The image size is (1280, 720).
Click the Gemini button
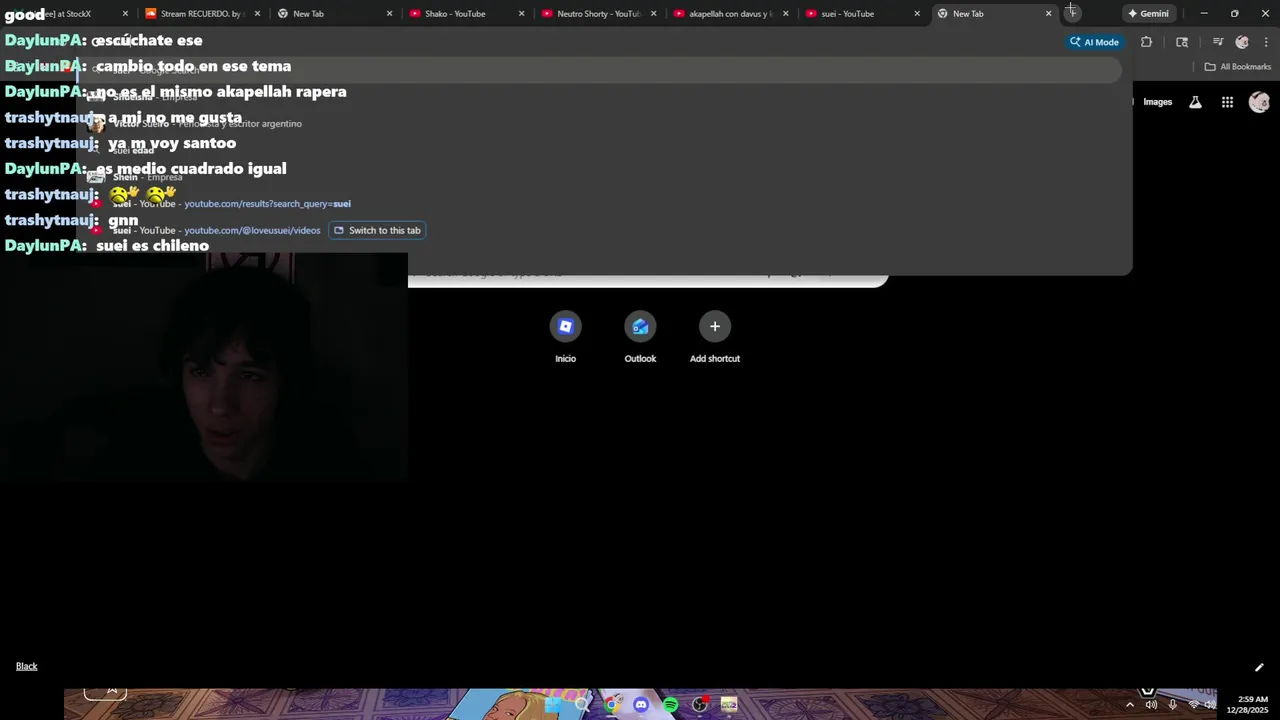tap(1148, 14)
